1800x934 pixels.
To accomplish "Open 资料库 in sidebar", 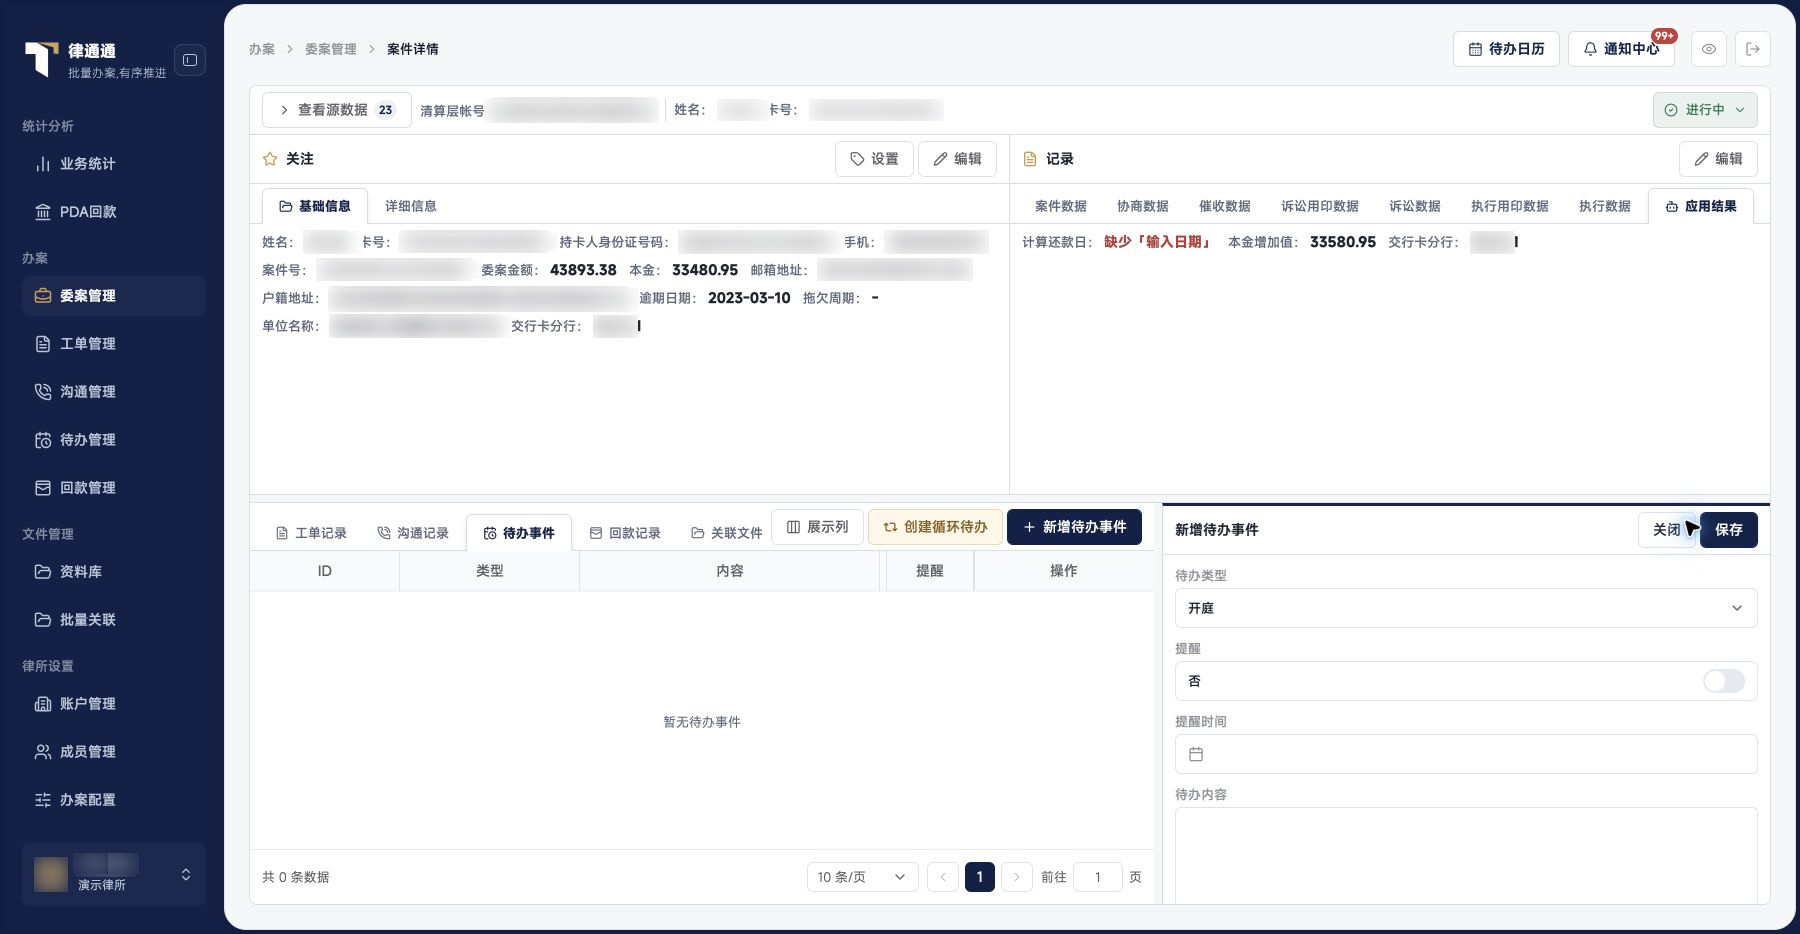I will point(114,572).
